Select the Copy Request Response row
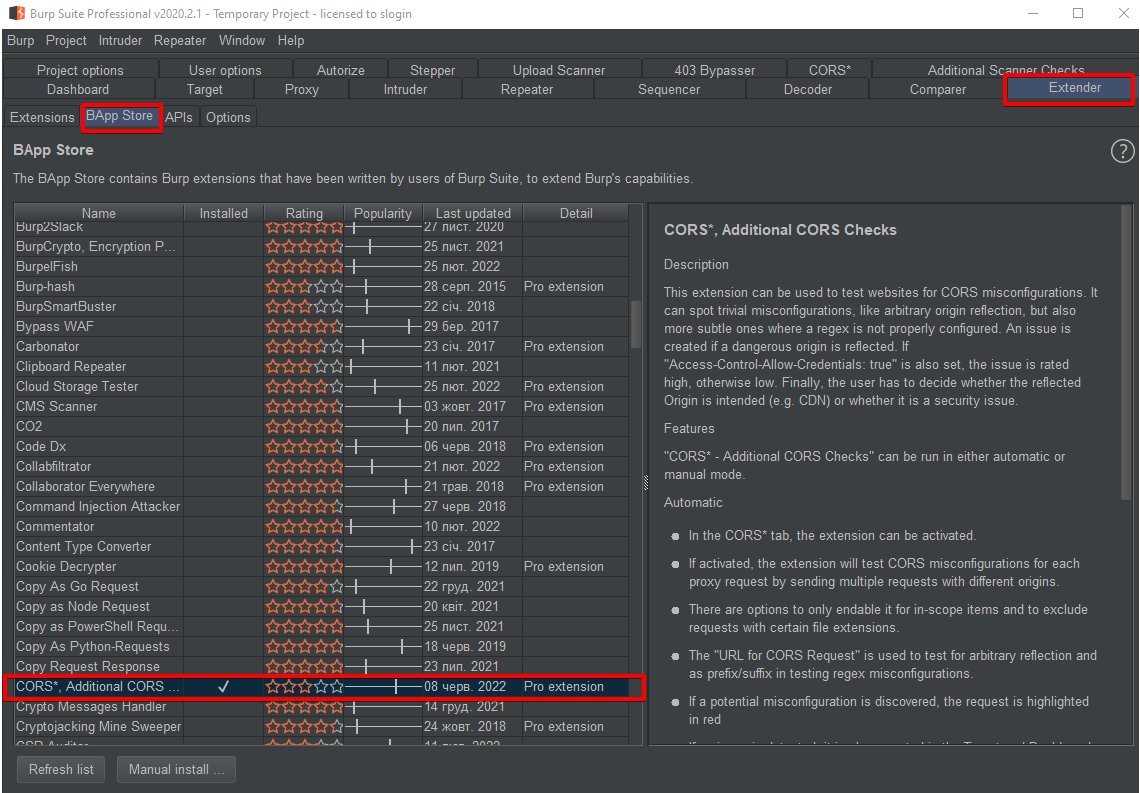 coord(321,667)
